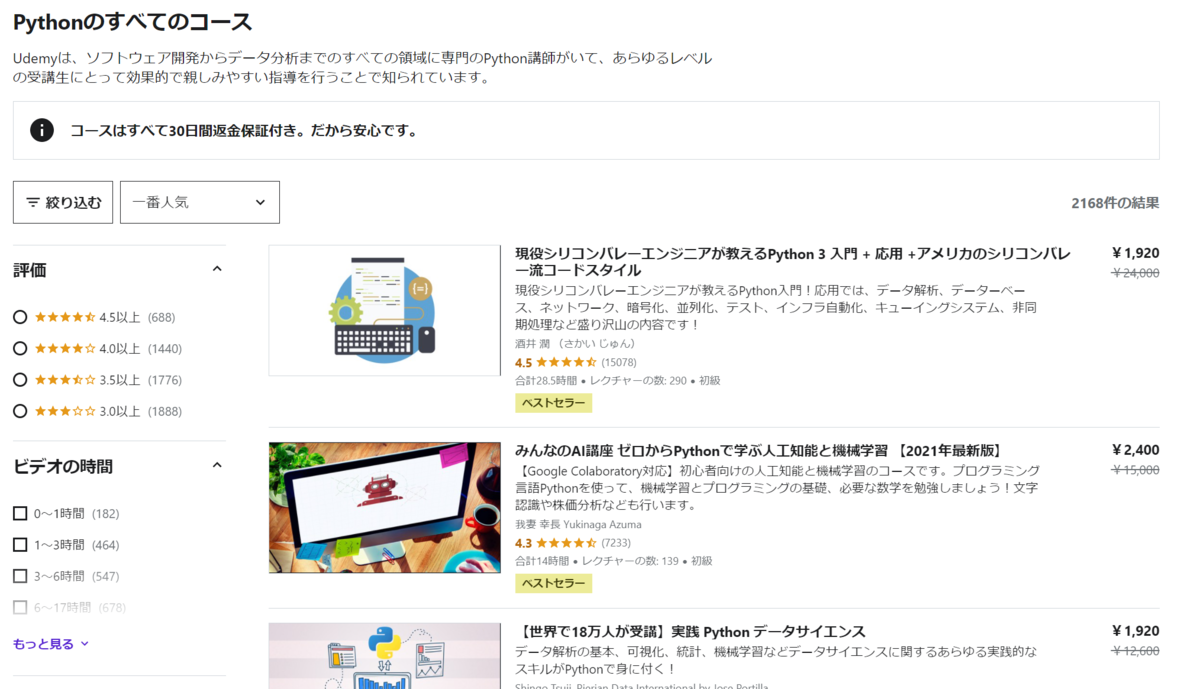Click instructor name 酒井 潤
The height and width of the screenshot is (689, 1200).
[x=575, y=343]
